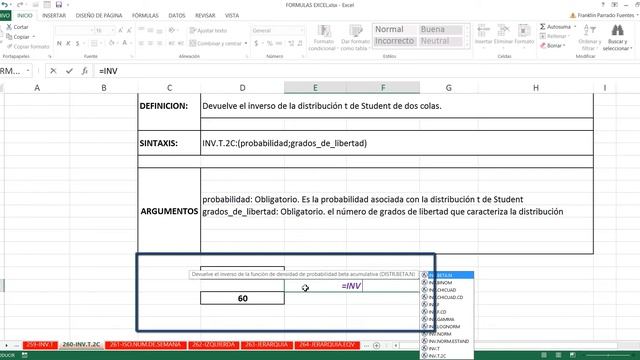
Task: Open the Autosuma dropdown arrow
Action: (x=575, y=27)
